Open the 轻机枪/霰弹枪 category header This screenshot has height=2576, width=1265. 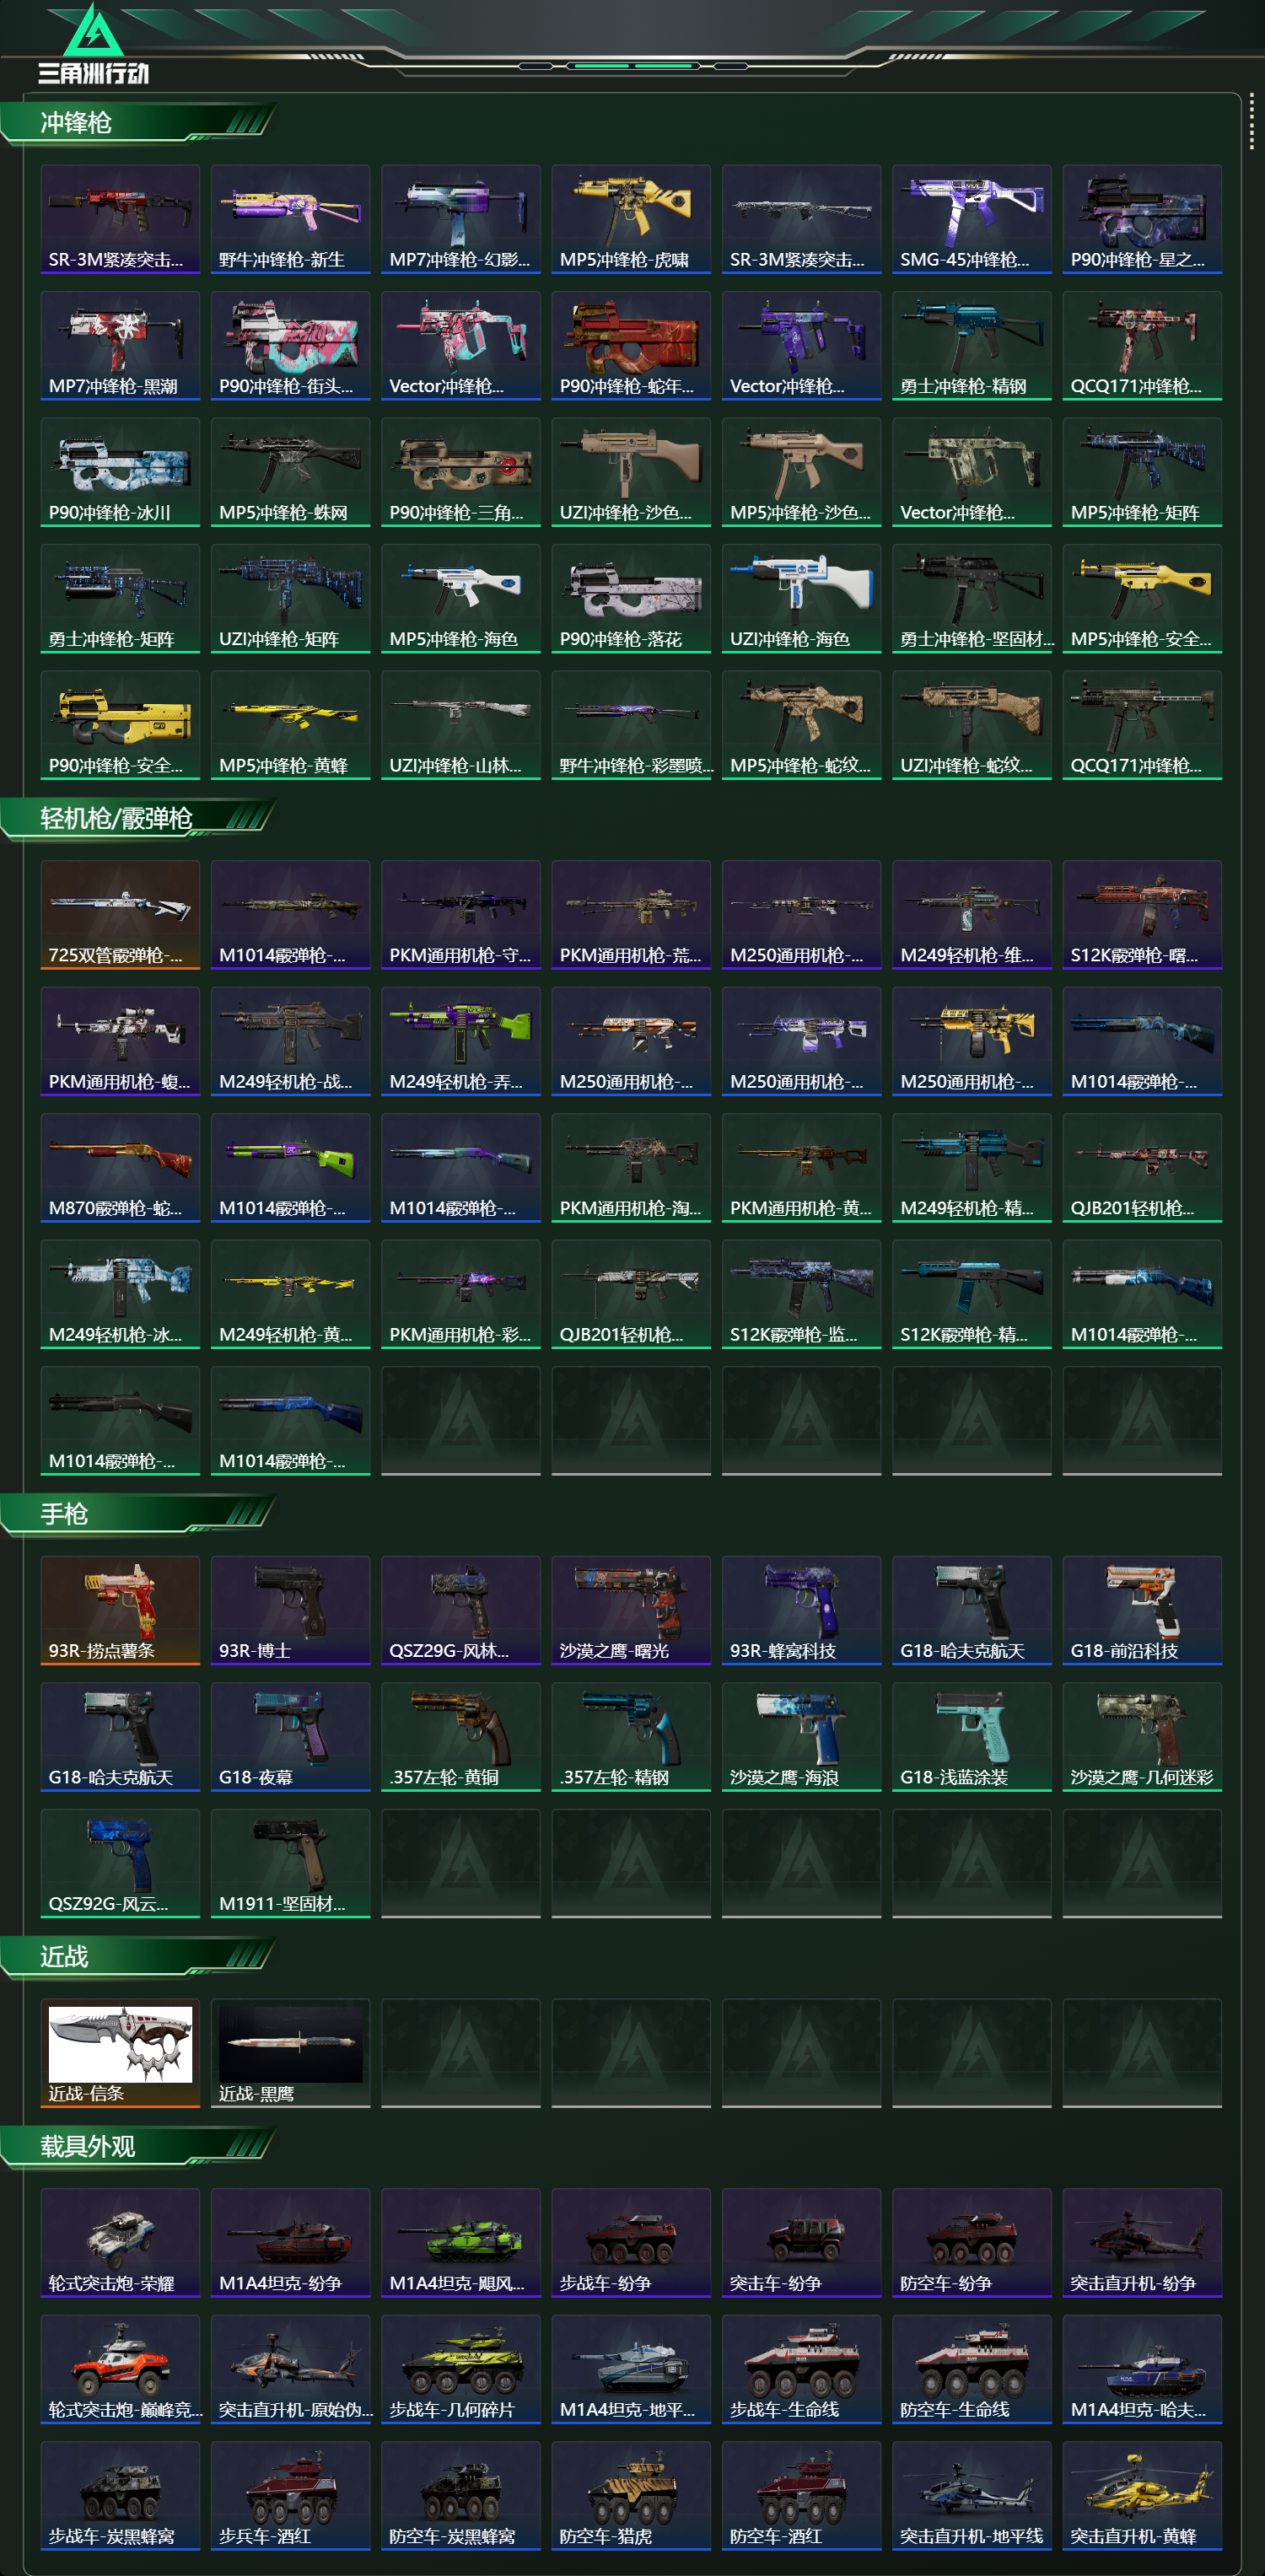116,819
